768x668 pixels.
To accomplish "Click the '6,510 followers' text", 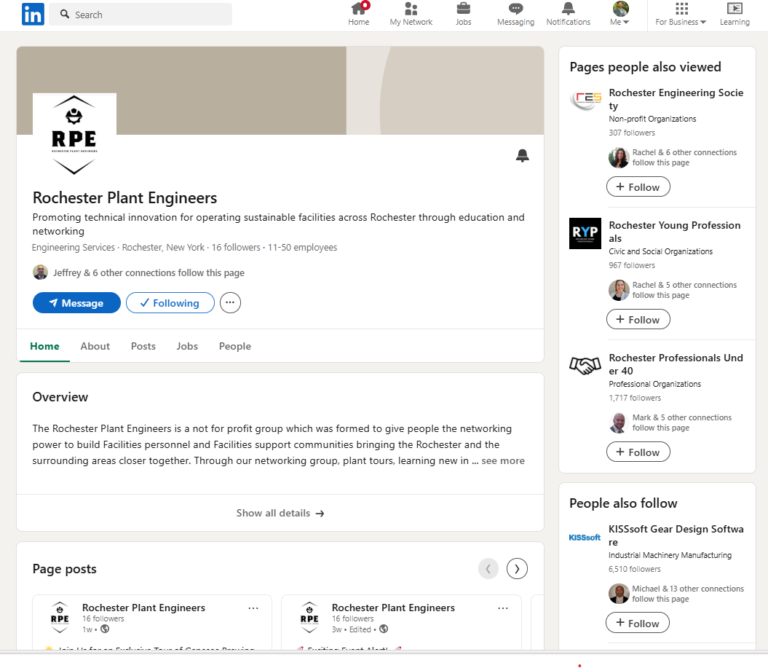I will (x=634, y=569).
